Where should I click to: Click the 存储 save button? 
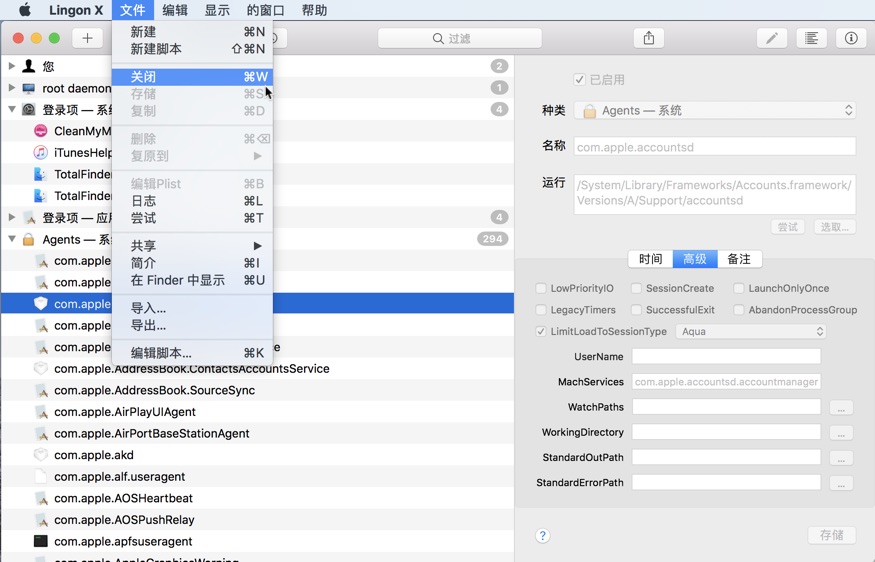pyautogui.click(x=831, y=535)
